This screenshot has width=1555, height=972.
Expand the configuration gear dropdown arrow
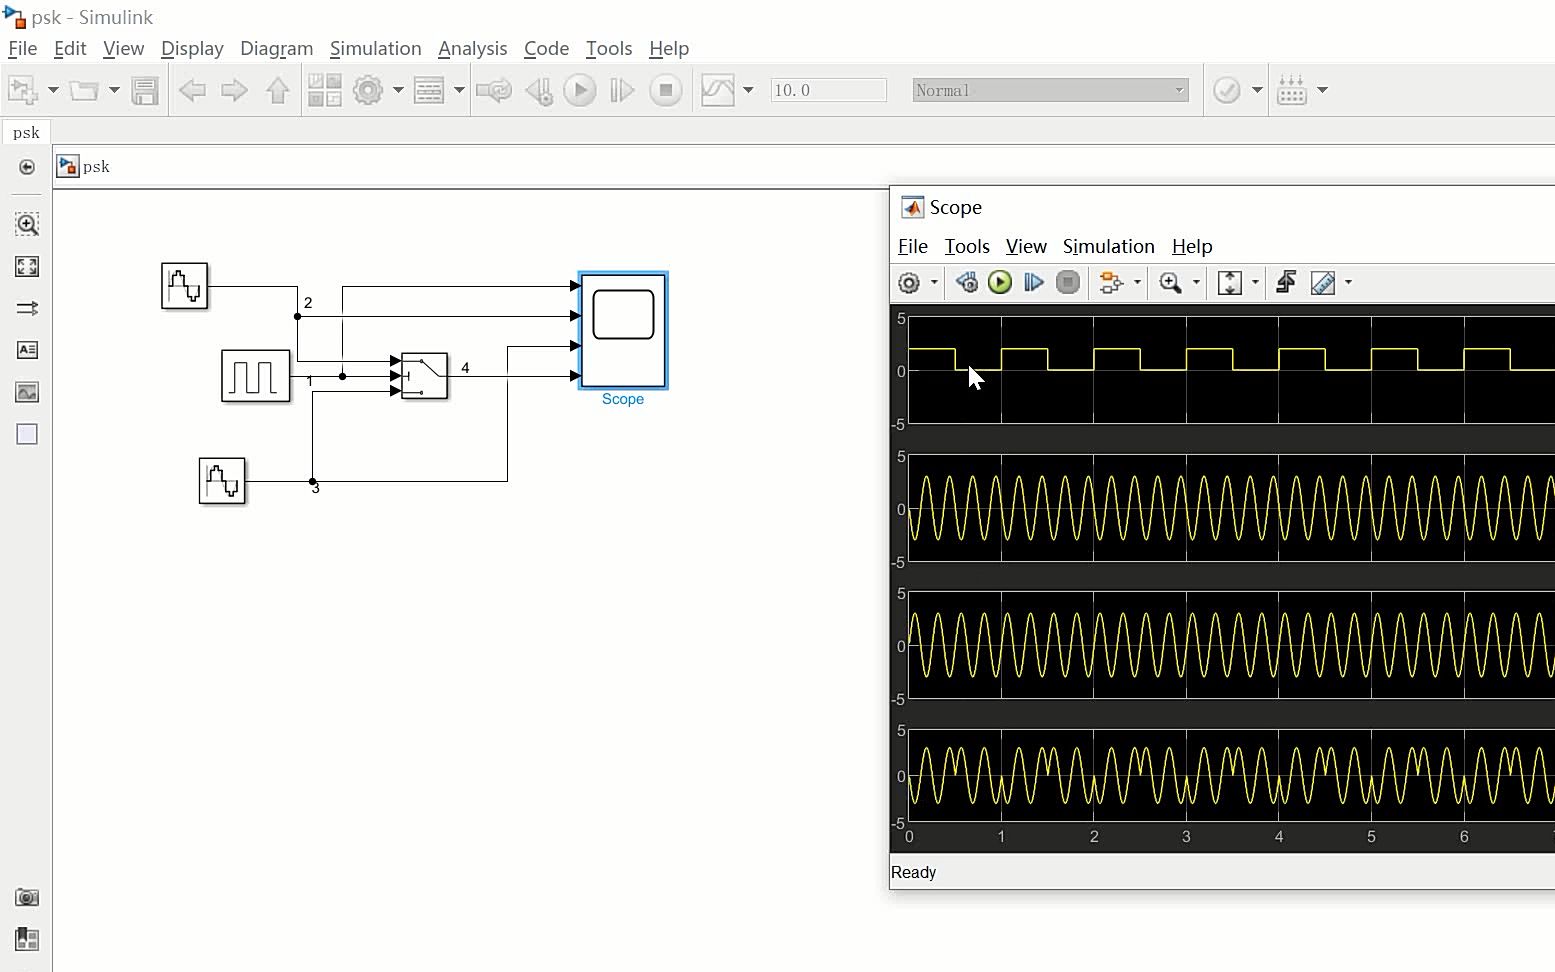pyautogui.click(x=398, y=90)
